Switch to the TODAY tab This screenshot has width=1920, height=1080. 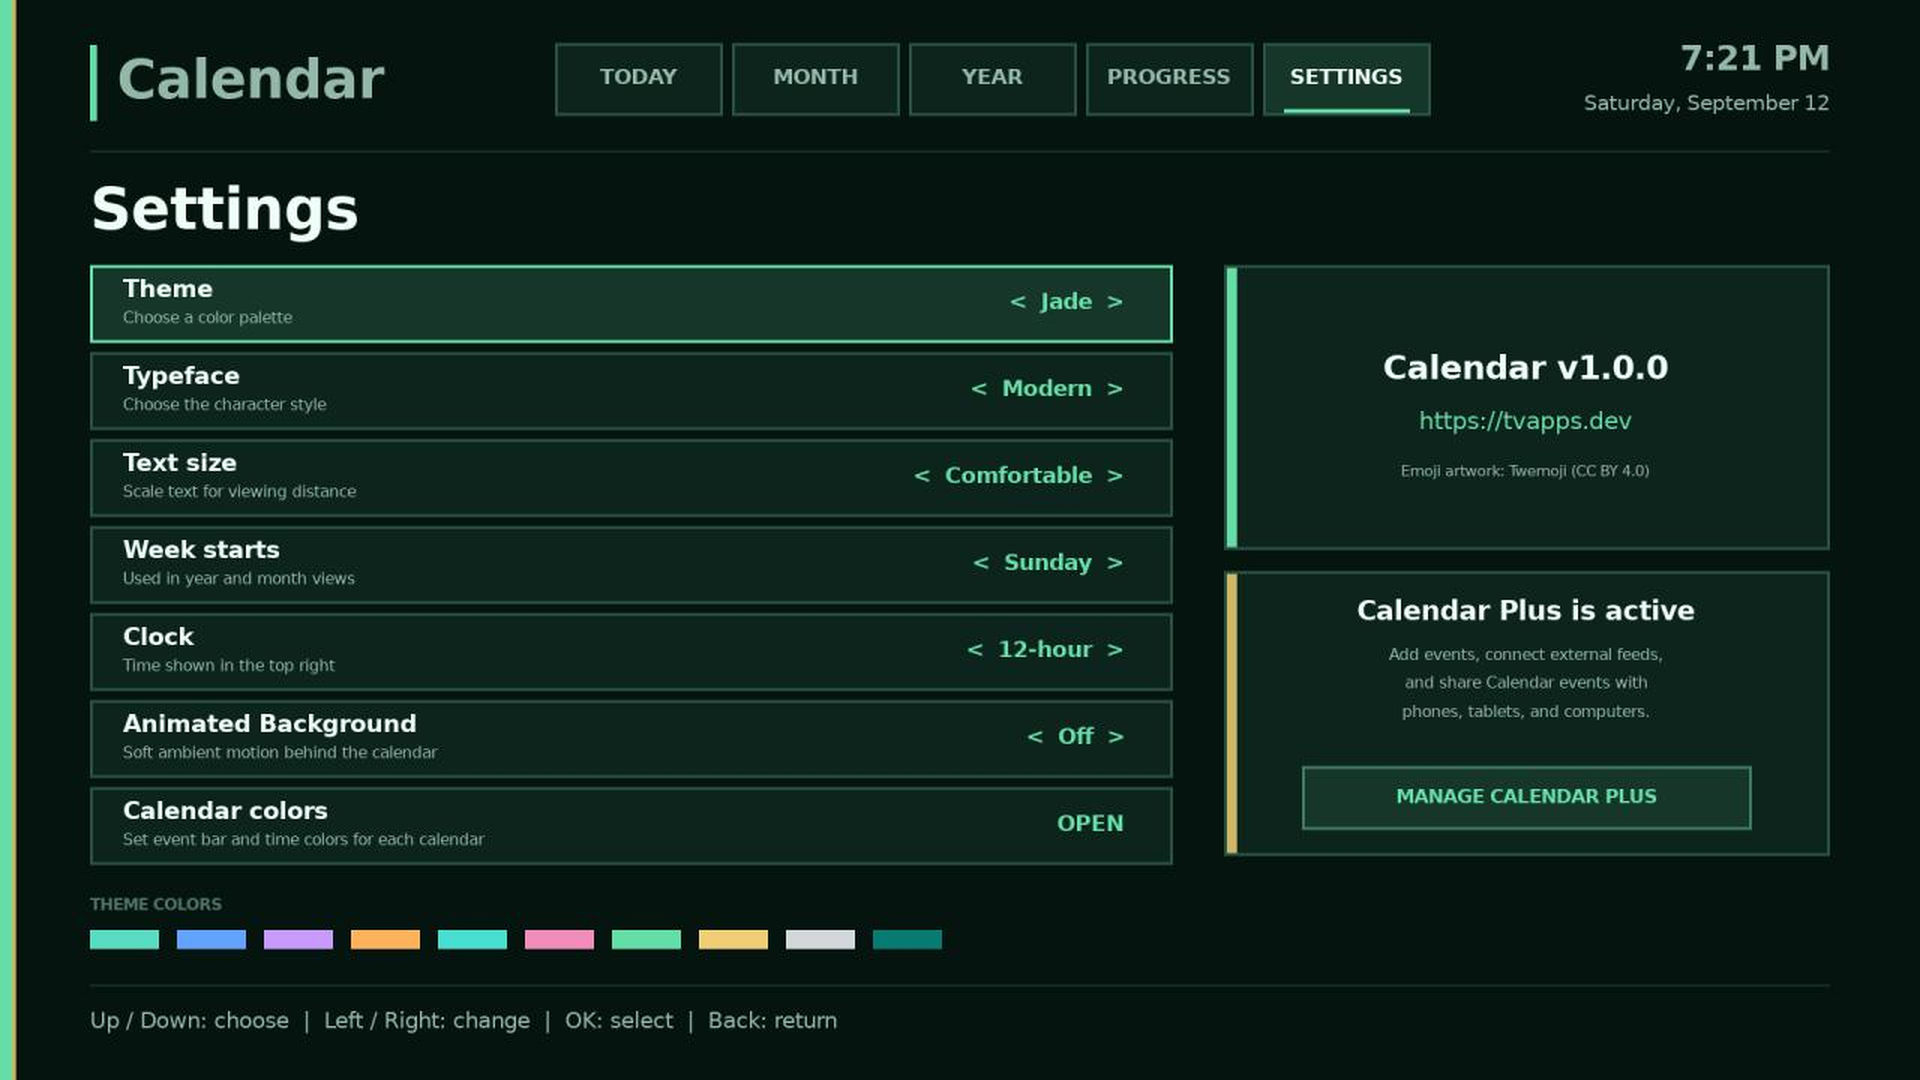pyautogui.click(x=638, y=78)
